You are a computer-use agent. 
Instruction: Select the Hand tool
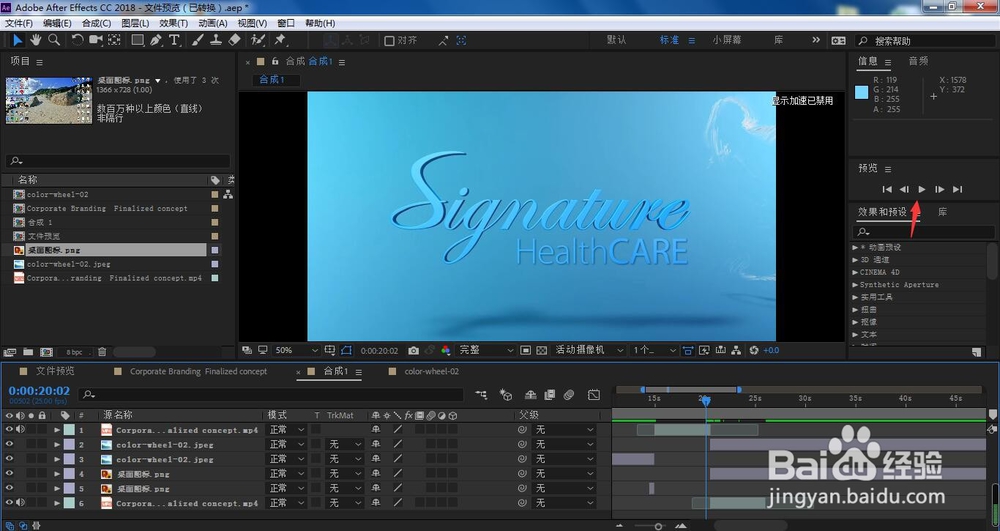(36, 40)
